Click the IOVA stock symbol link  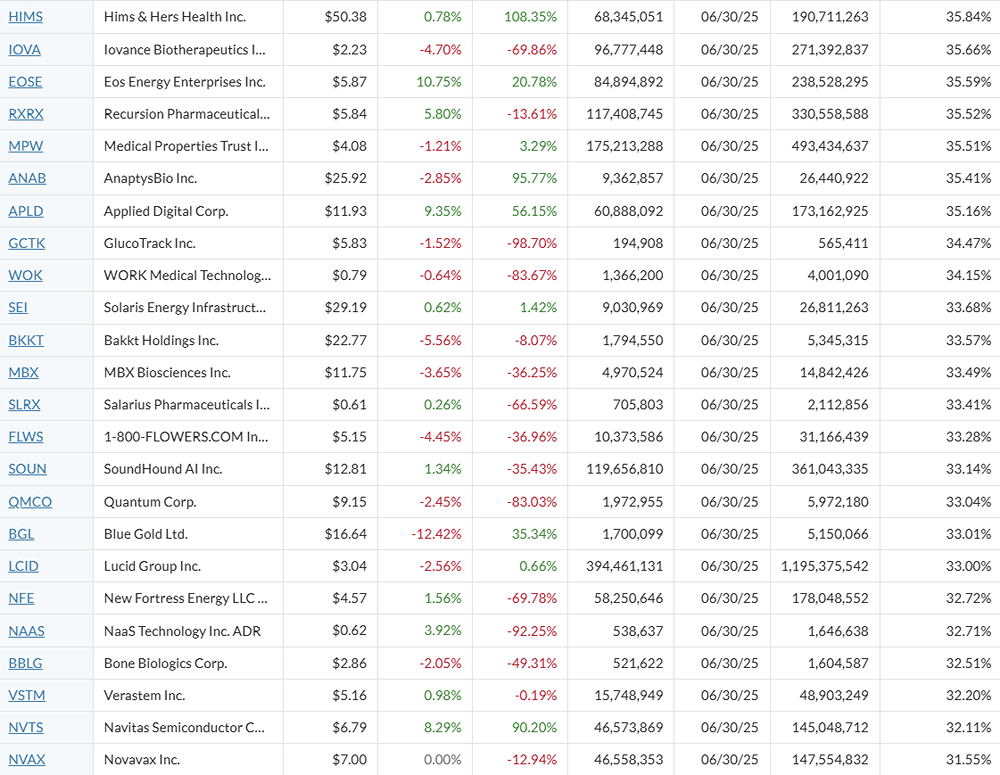pyautogui.click(x=25, y=49)
